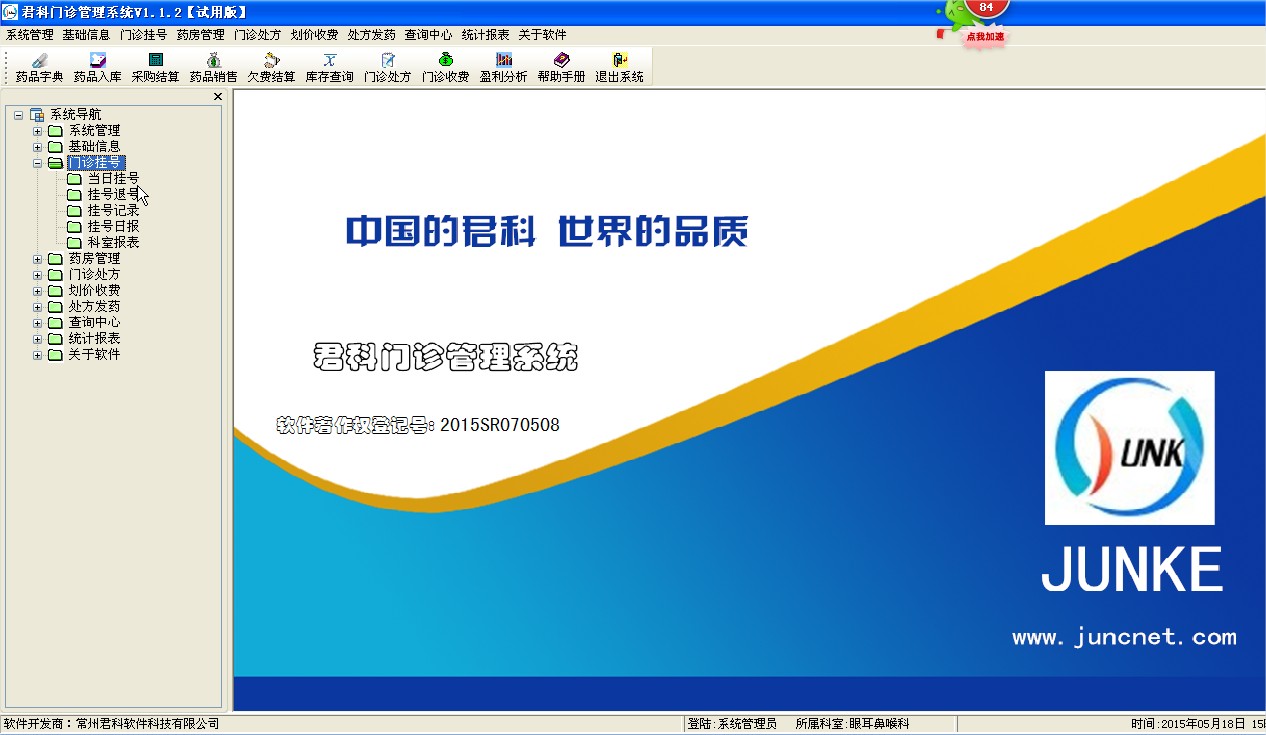Screen dimensions: 1266x735
Task: Open the 门诊处方 menu
Action: (257, 35)
